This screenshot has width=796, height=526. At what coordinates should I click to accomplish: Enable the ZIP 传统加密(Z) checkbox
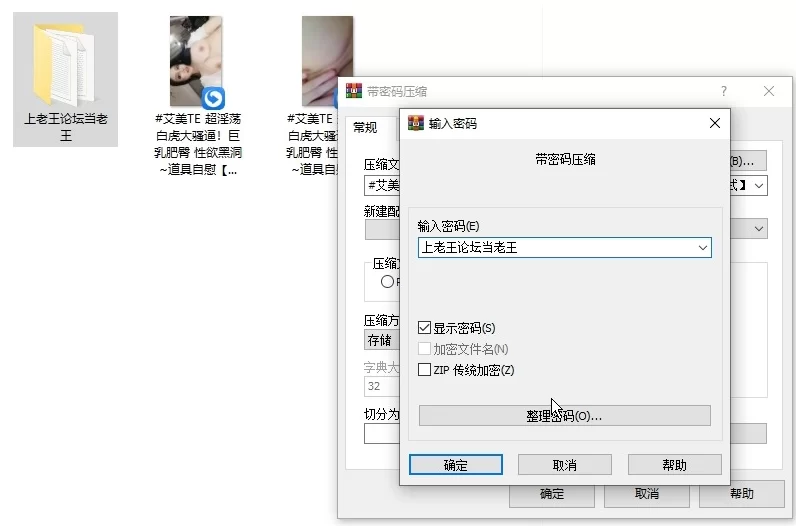[x=424, y=369]
